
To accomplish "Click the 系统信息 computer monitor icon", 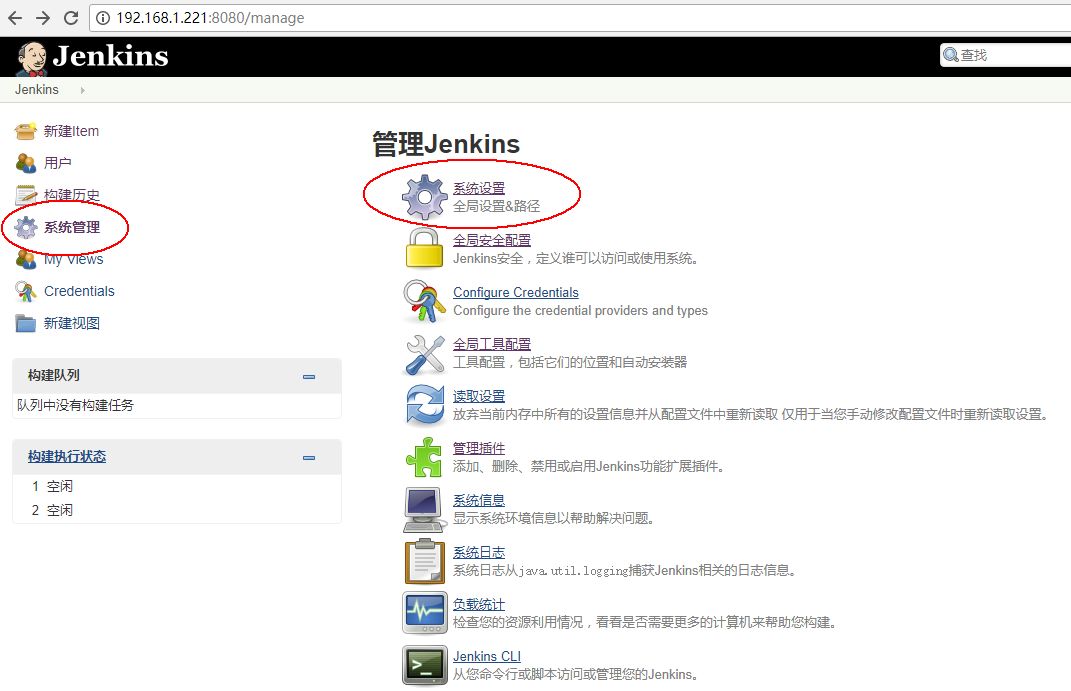I will [x=424, y=509].
